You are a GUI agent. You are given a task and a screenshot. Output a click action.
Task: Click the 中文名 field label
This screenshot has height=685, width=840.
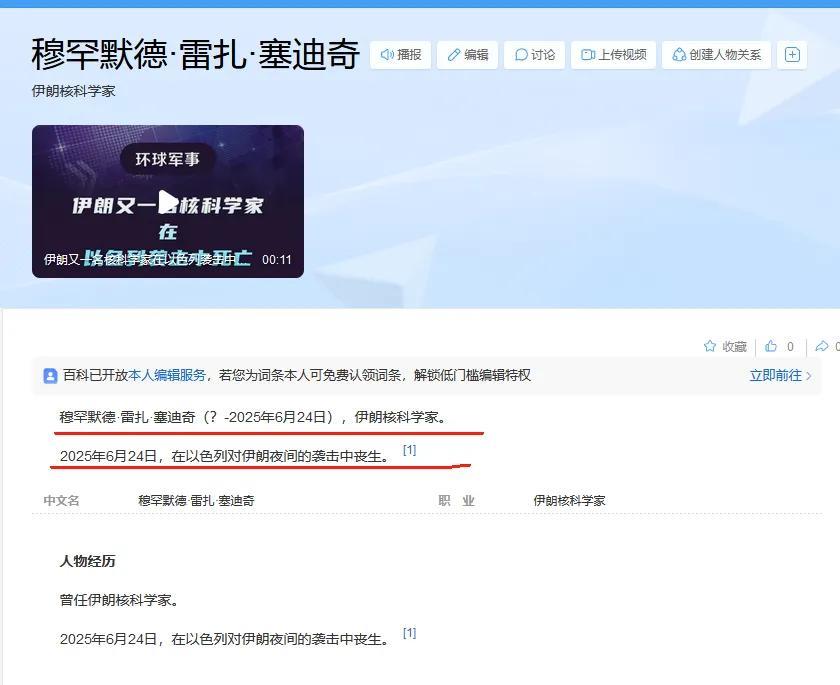tap(62, 501)
